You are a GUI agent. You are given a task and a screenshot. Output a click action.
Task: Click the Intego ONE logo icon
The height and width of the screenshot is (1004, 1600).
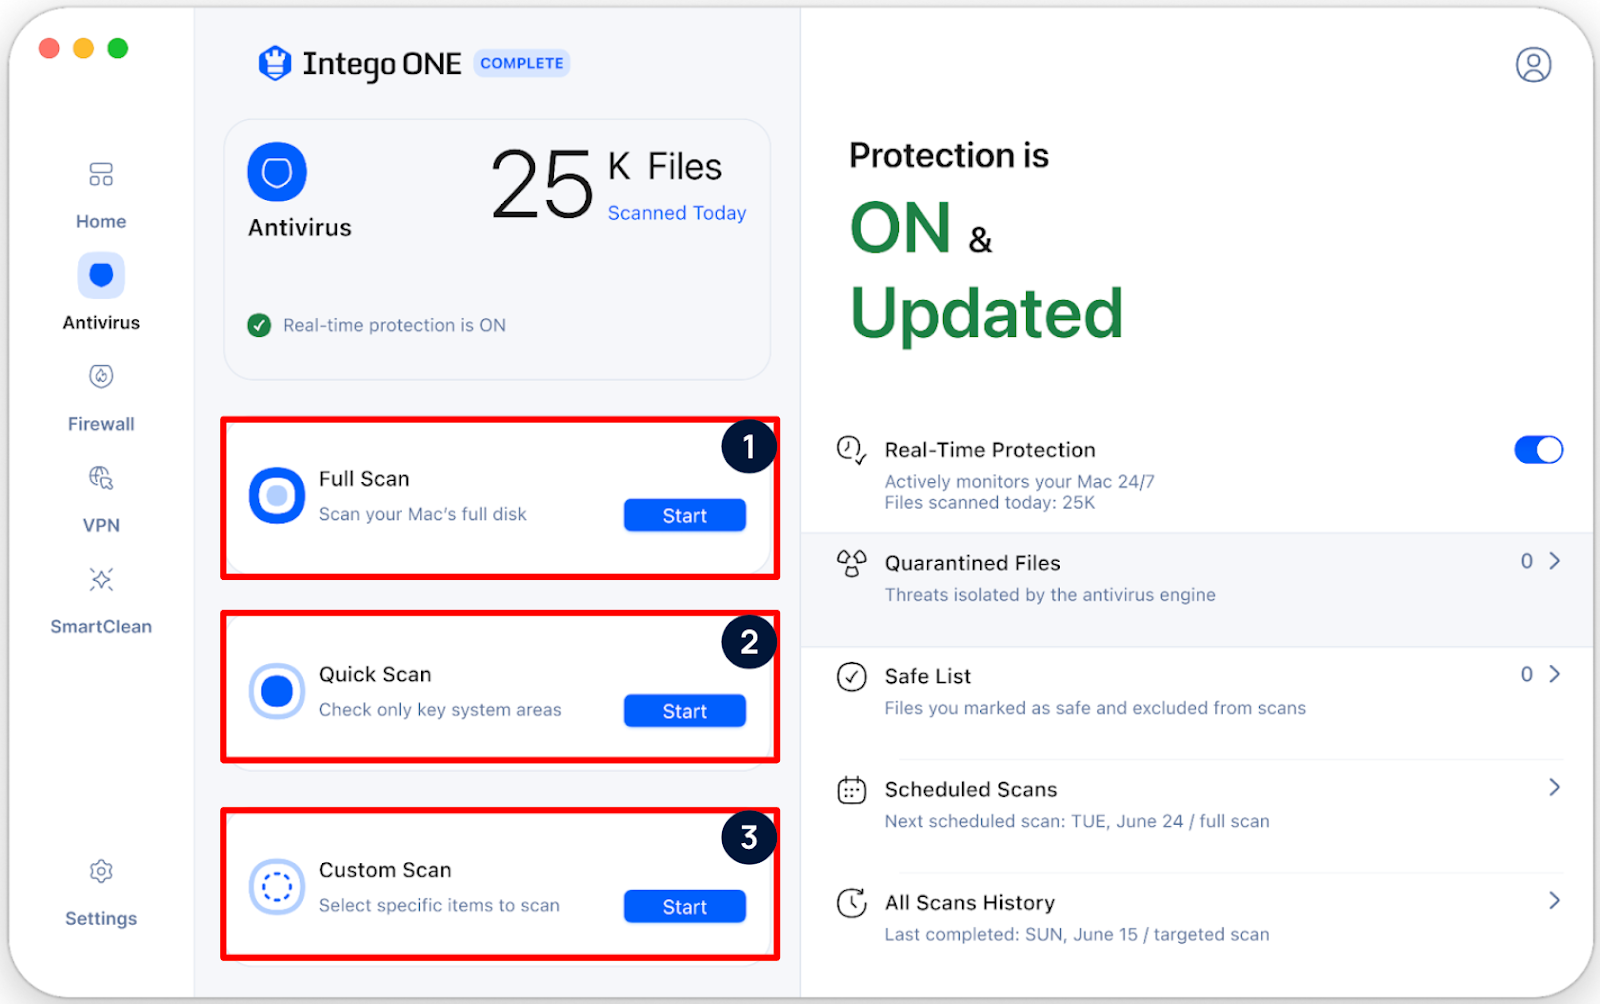click(275, 63)
